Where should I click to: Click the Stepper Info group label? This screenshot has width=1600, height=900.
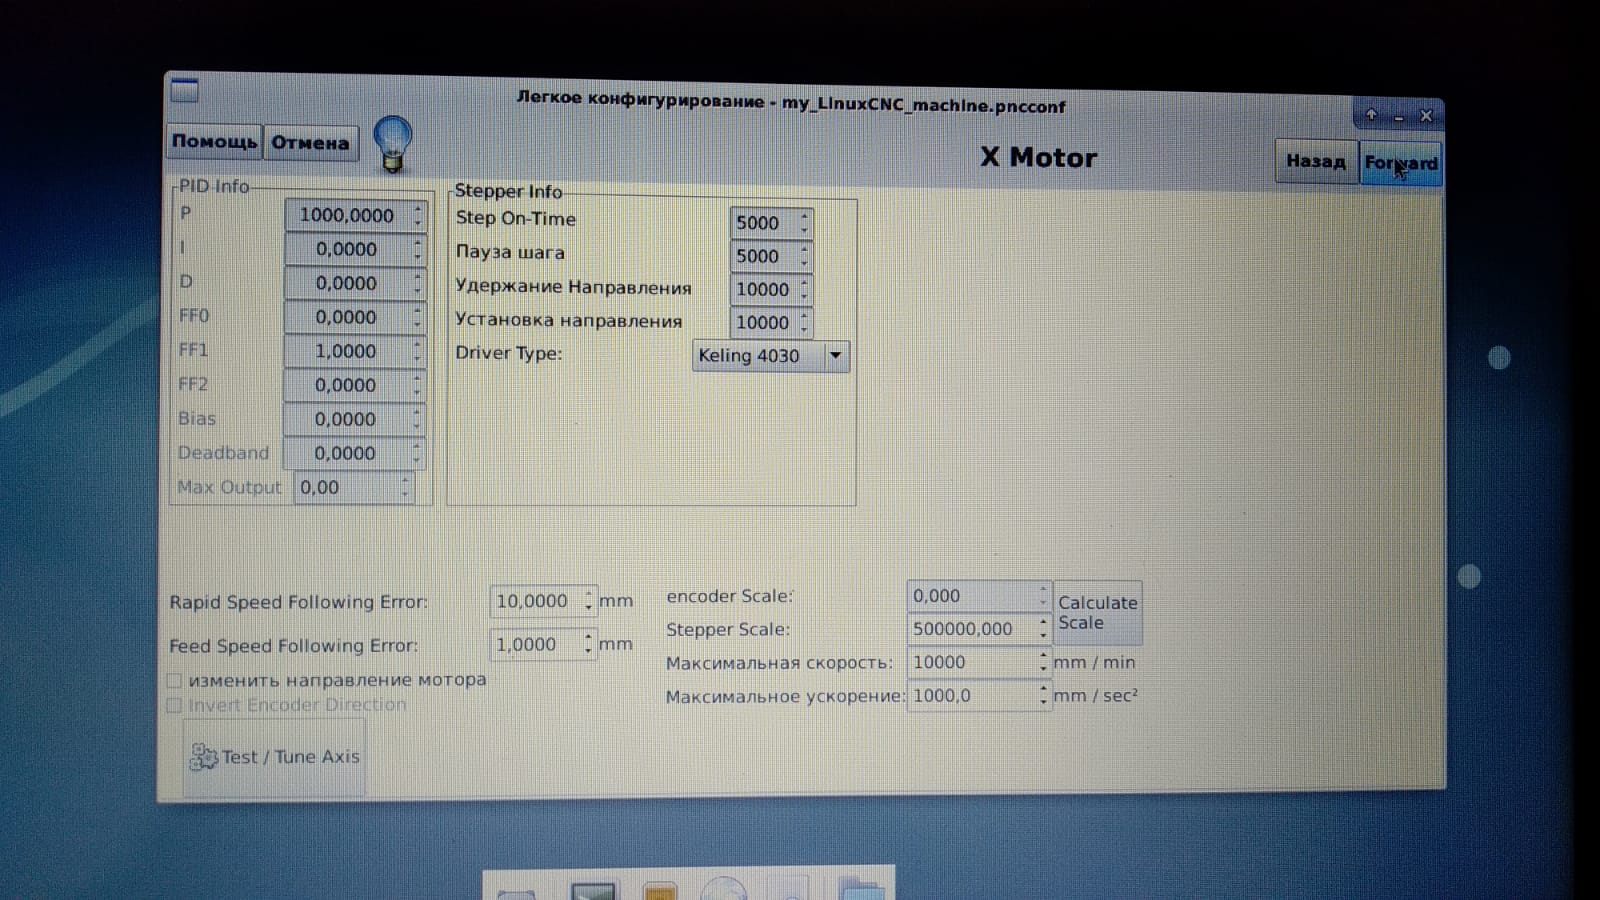(508, 191)
